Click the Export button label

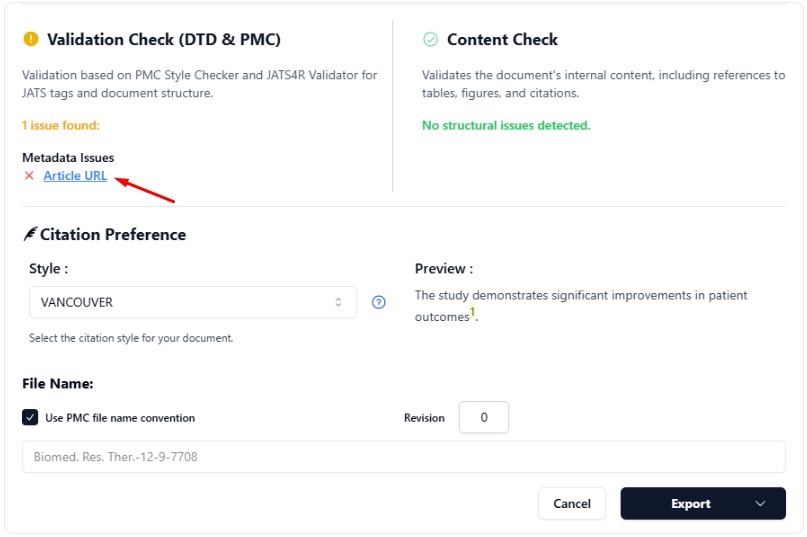[x=690, y=504]
